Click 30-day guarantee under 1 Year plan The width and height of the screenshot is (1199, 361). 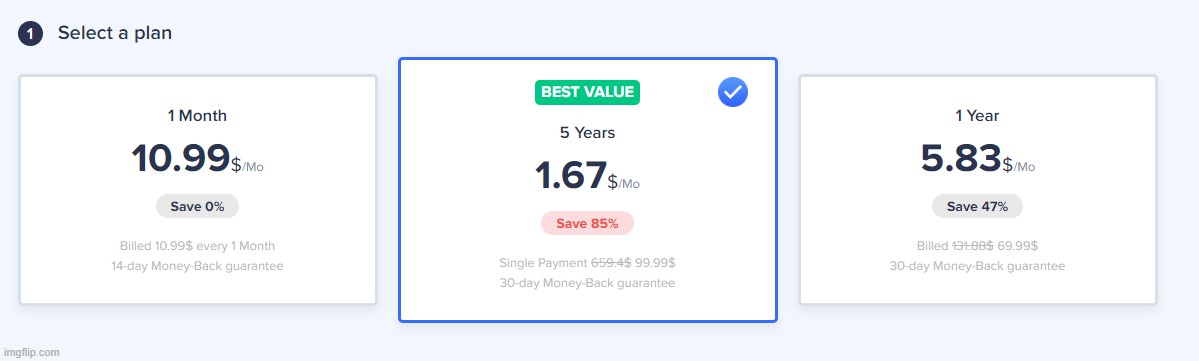coord(977,267)
